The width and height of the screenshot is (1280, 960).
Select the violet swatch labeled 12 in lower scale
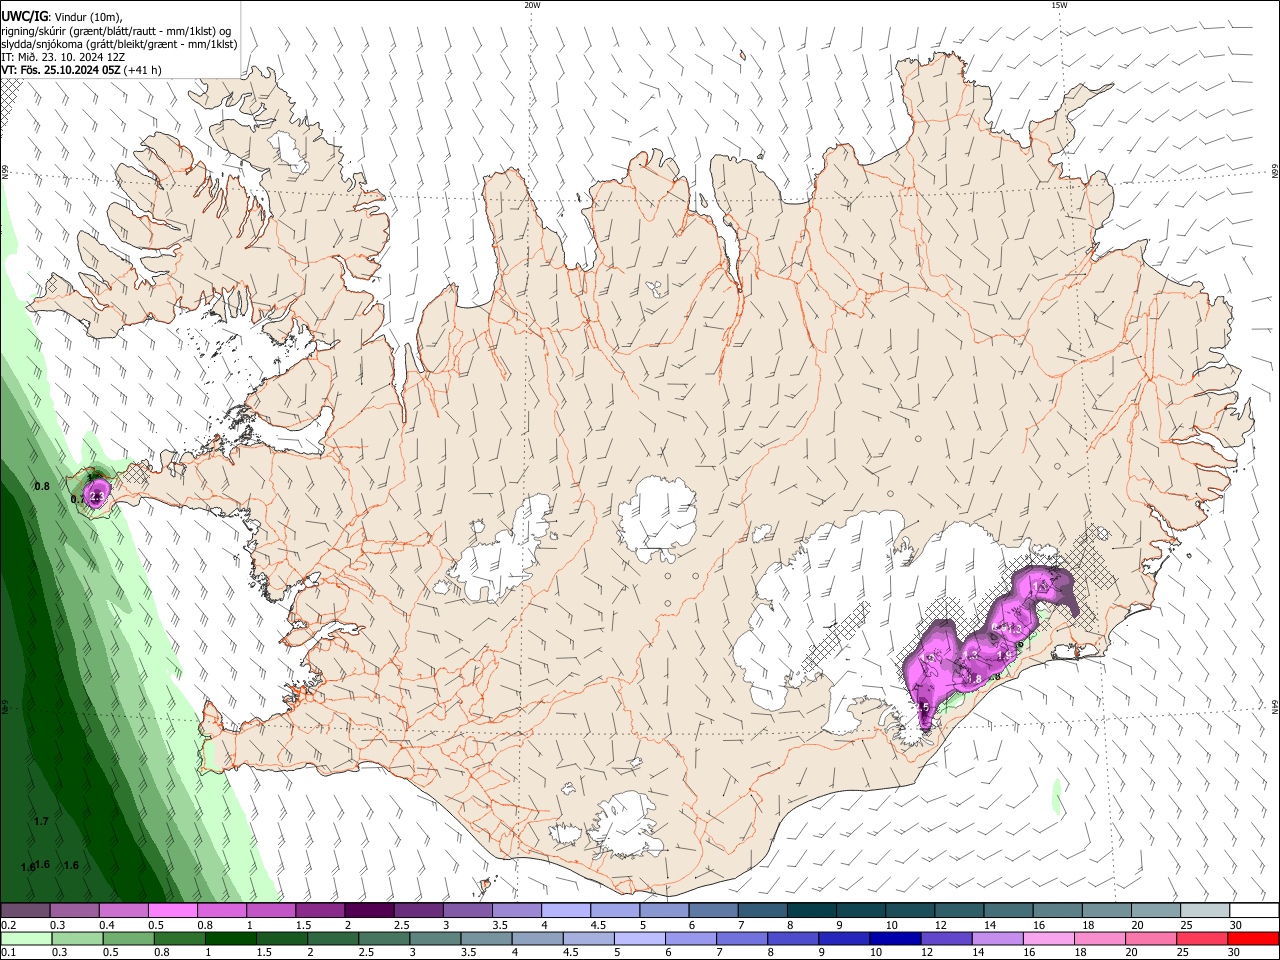click(x=947, y=939)
